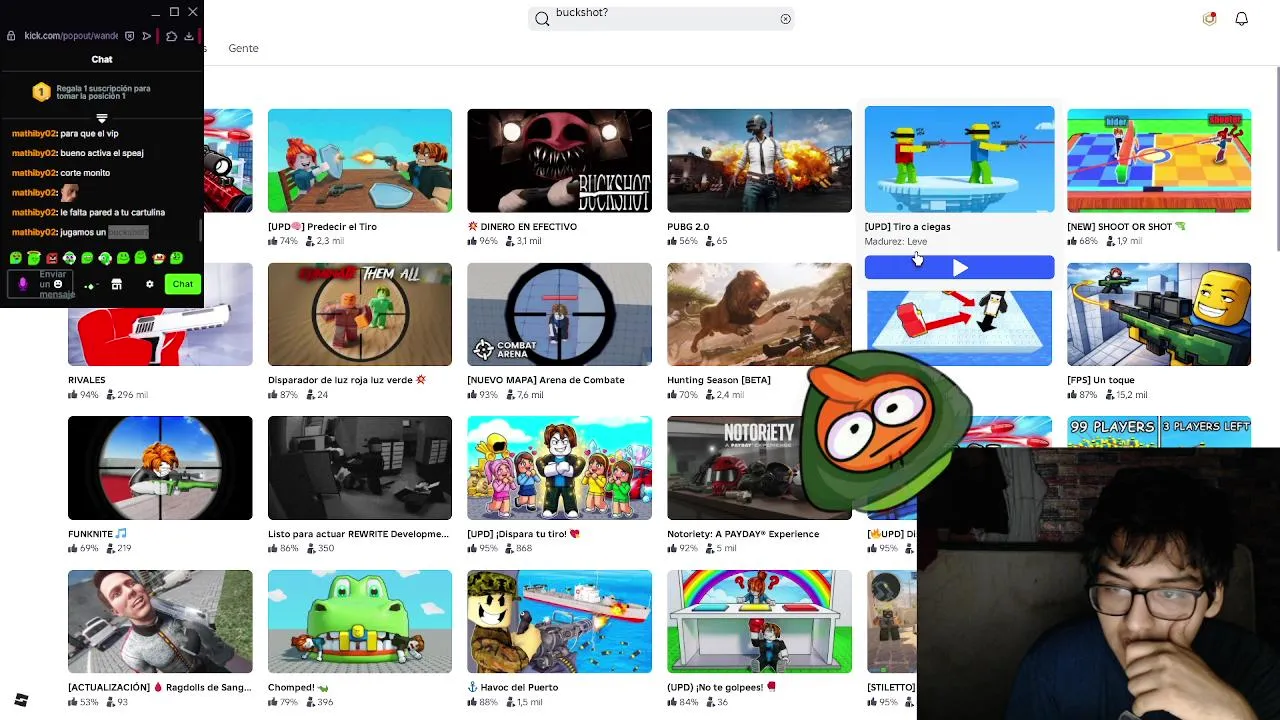1280x720 pixels.
Task: Open PUBG 2.0 game thumbnail
Action: [x=759, y=160]
